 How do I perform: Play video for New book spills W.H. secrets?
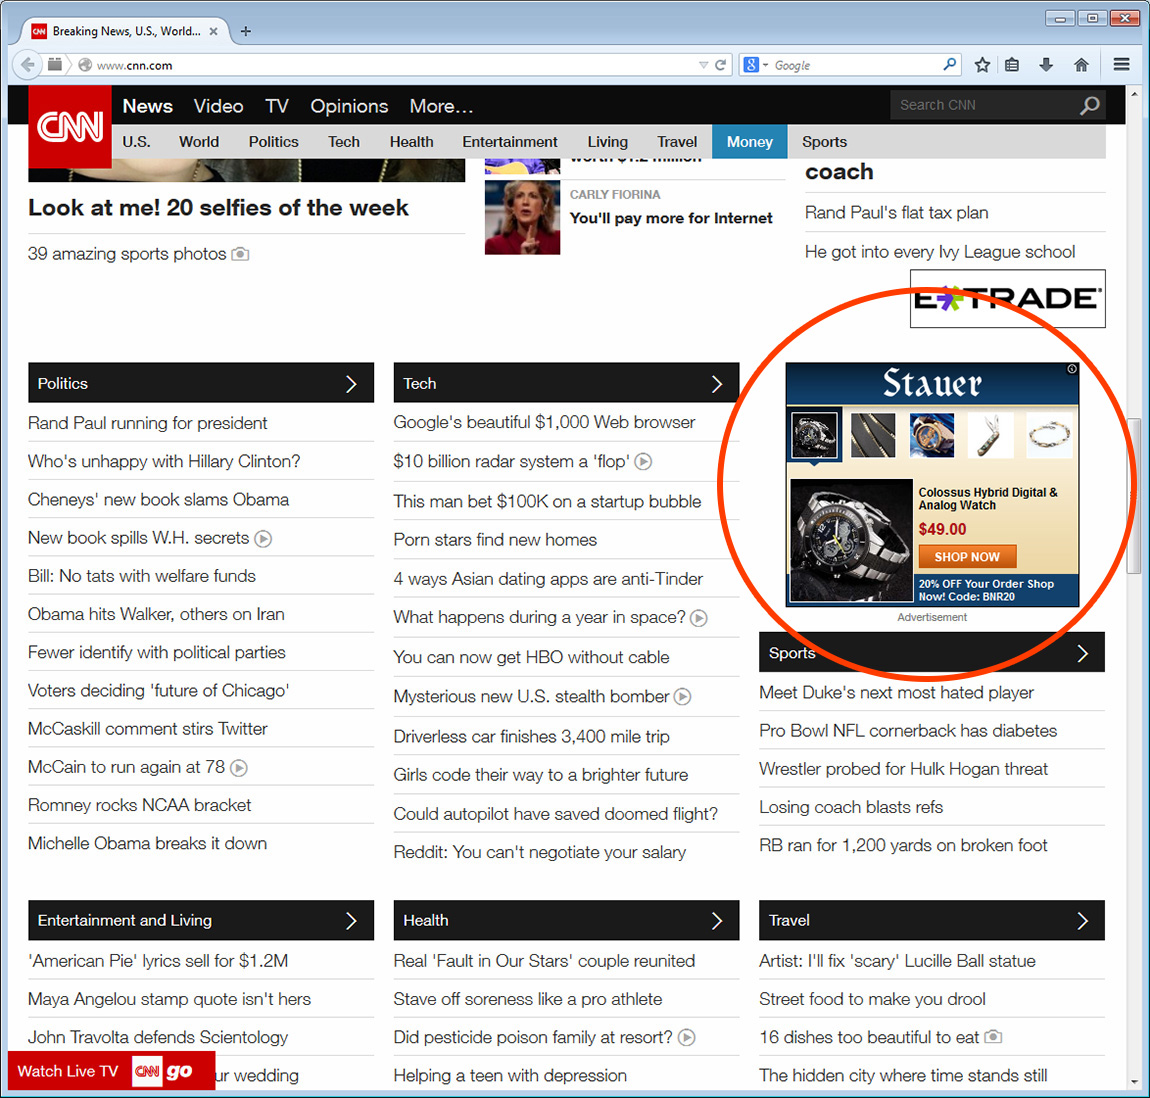tap(263, 539)
